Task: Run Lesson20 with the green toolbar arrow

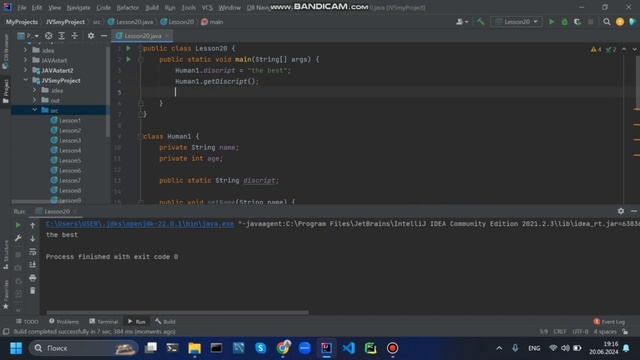Action: pyautogui.click(x=551, y=22)
